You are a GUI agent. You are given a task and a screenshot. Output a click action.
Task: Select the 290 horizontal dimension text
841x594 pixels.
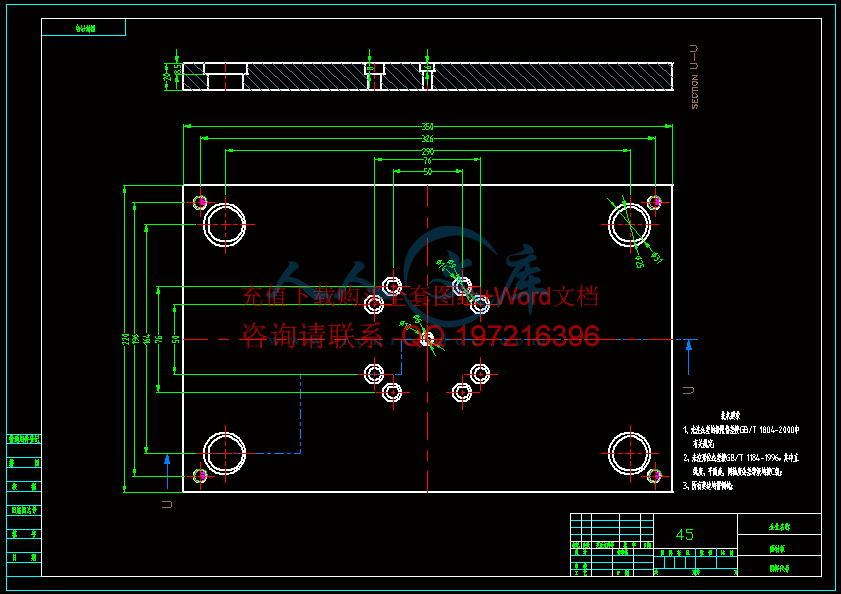pos(427,152)
